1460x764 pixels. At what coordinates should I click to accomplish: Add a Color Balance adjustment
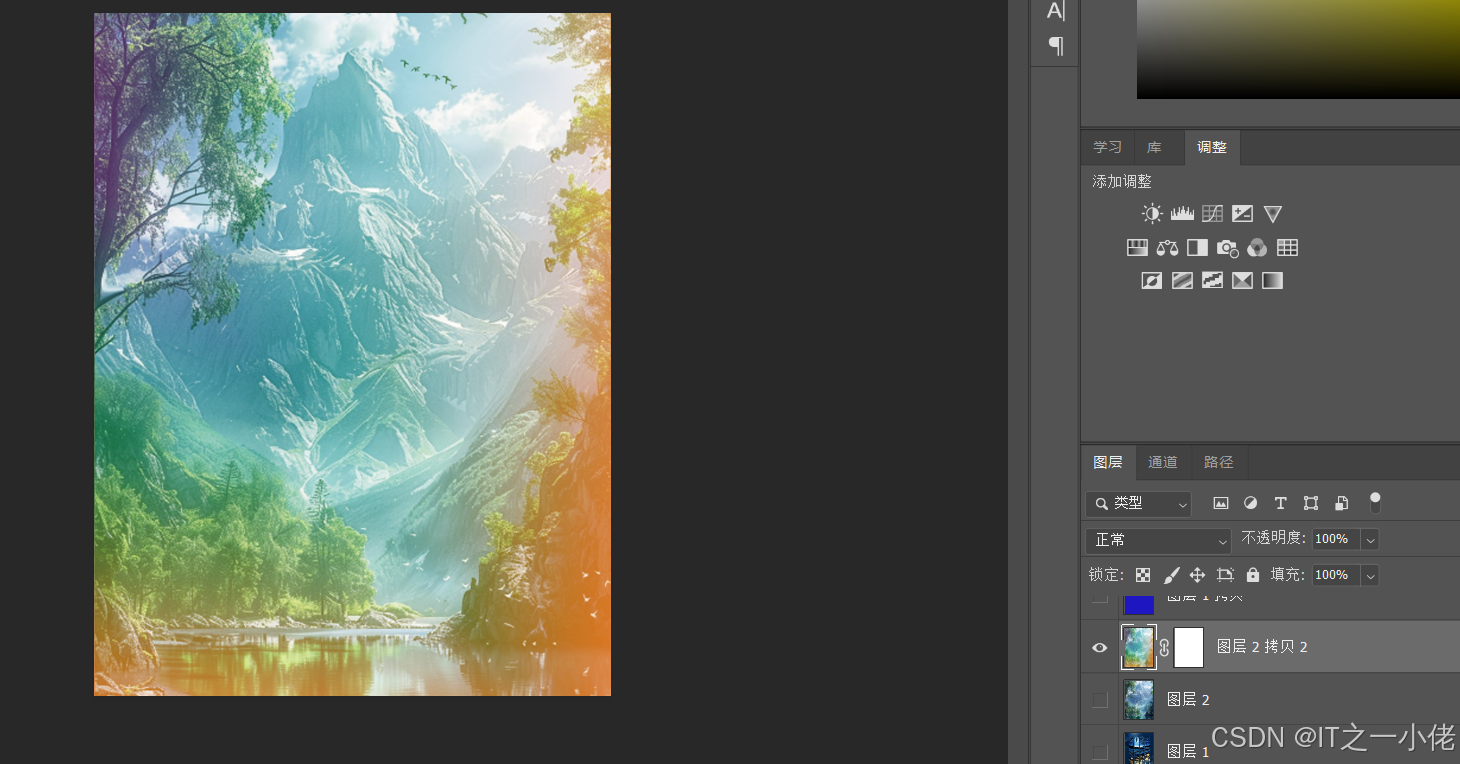click(1167, 247)
